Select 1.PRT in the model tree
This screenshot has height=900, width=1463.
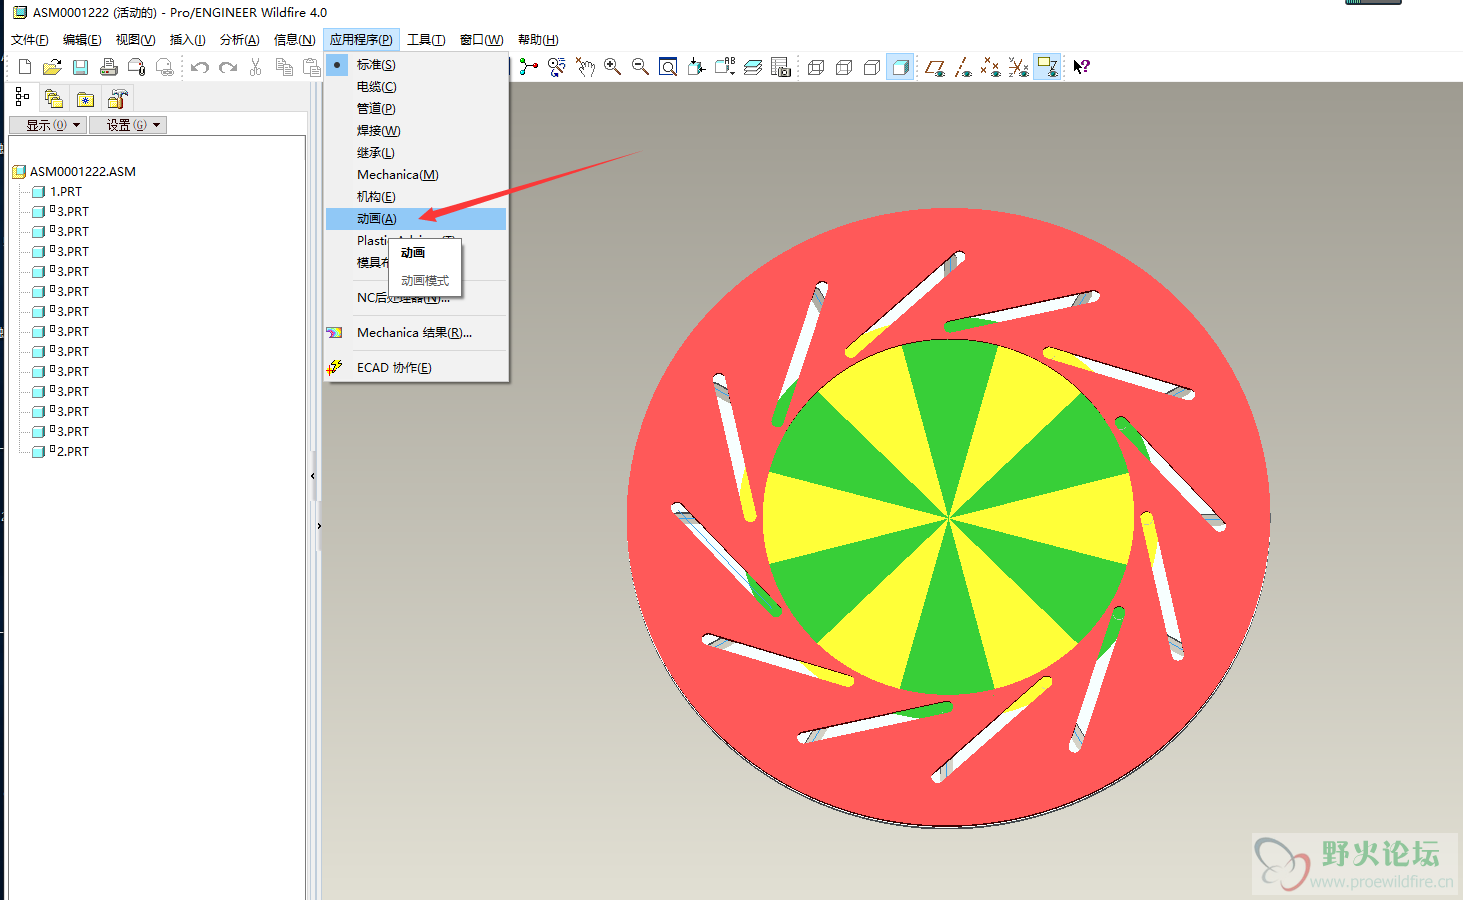(66, 192)
